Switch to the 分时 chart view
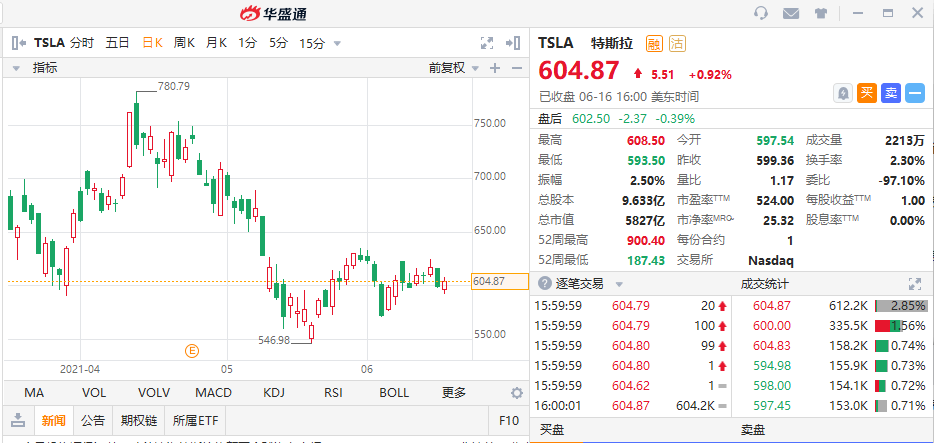The height and width of the screenshot is (443, 934). pyautogui.click(x=82, y=43)
